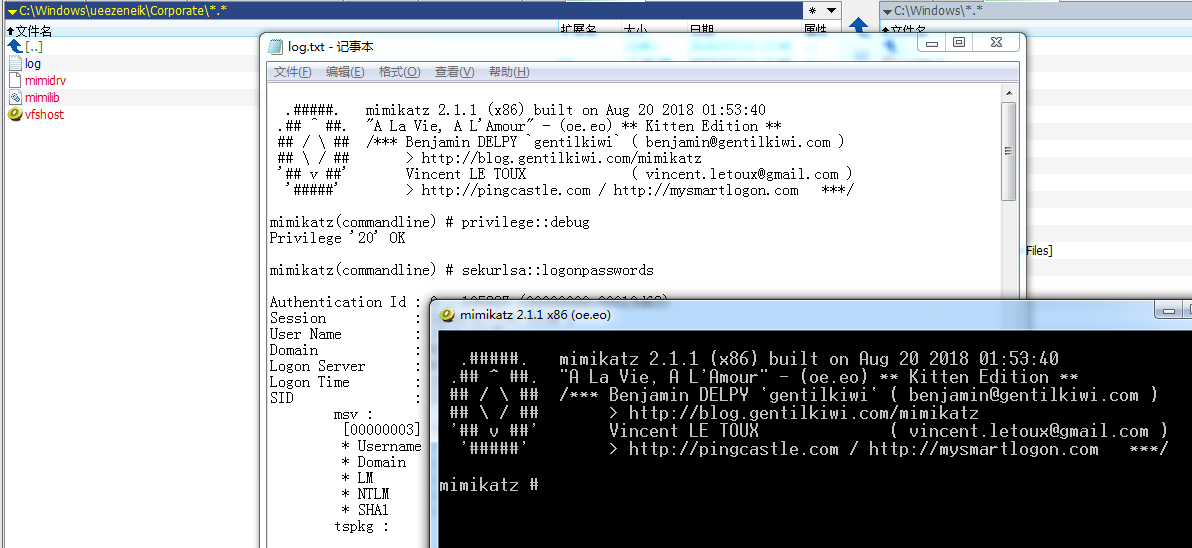Viewport: 1192px width, 548px height.
Task: Click the privilege::debug line in Notepad
Action: 430,223
